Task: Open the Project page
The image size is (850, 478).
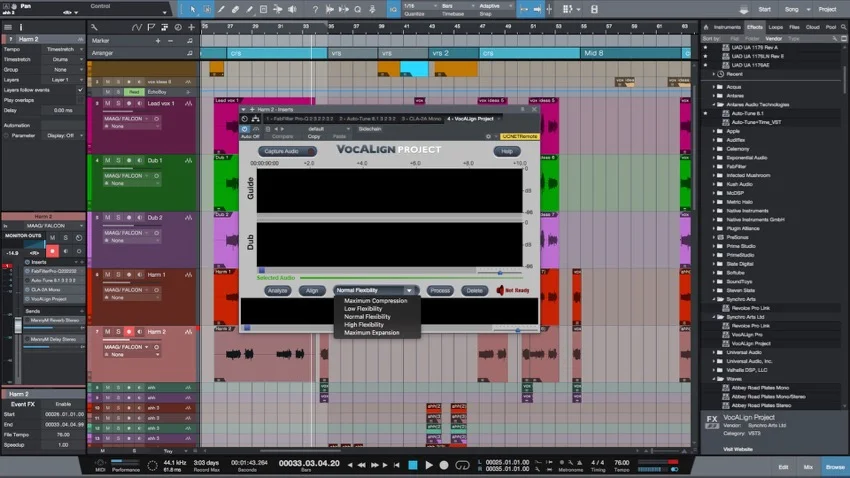Action: (x=827, y=9)
